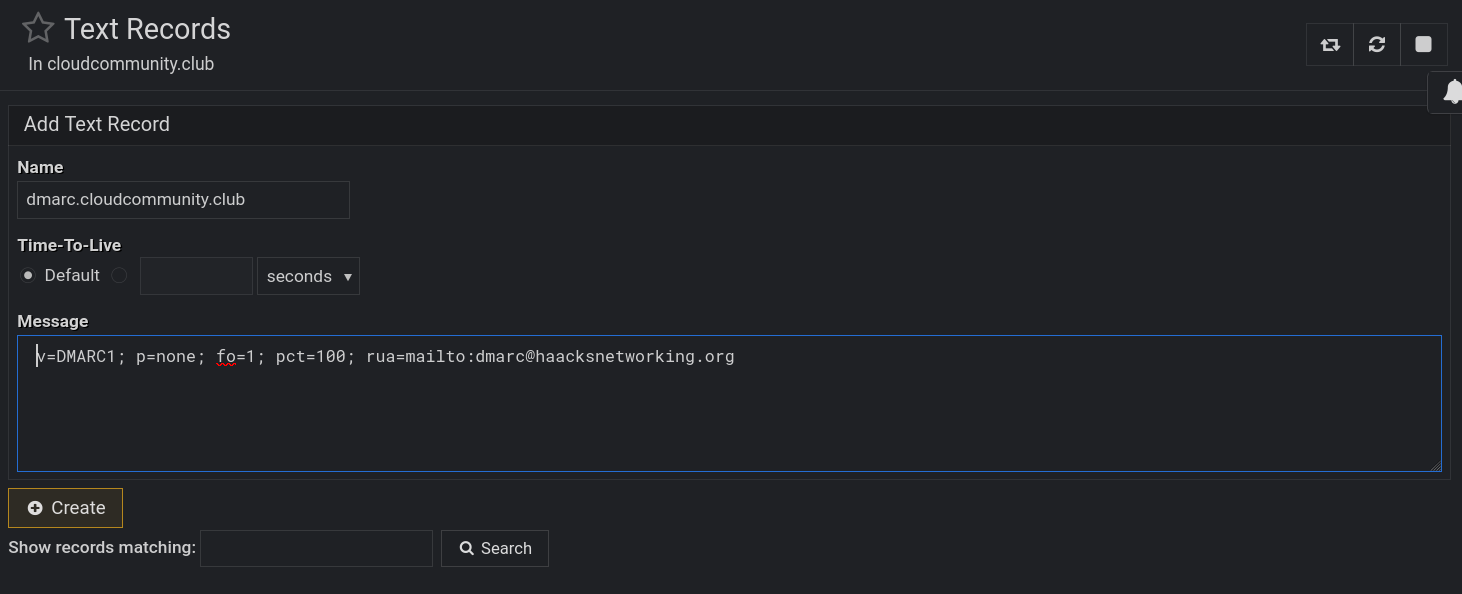Click the Search button
This screenshot has height=594, width=1462.
pos(495,548)
